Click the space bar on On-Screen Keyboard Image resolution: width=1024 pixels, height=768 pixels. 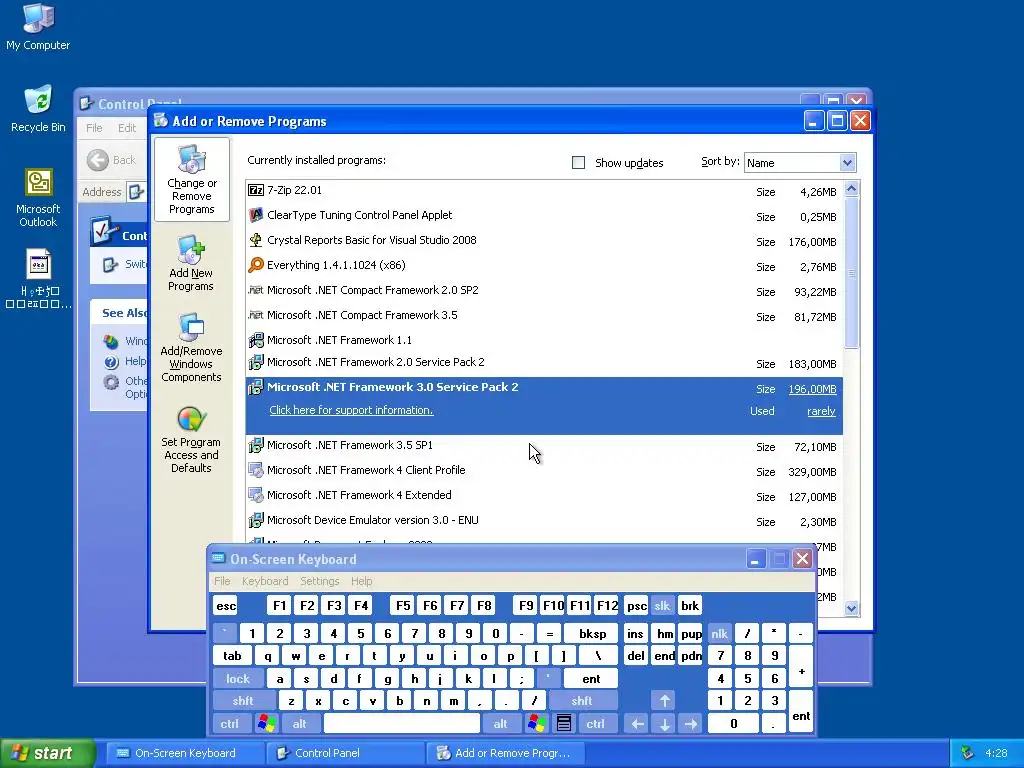click(402, 724)
